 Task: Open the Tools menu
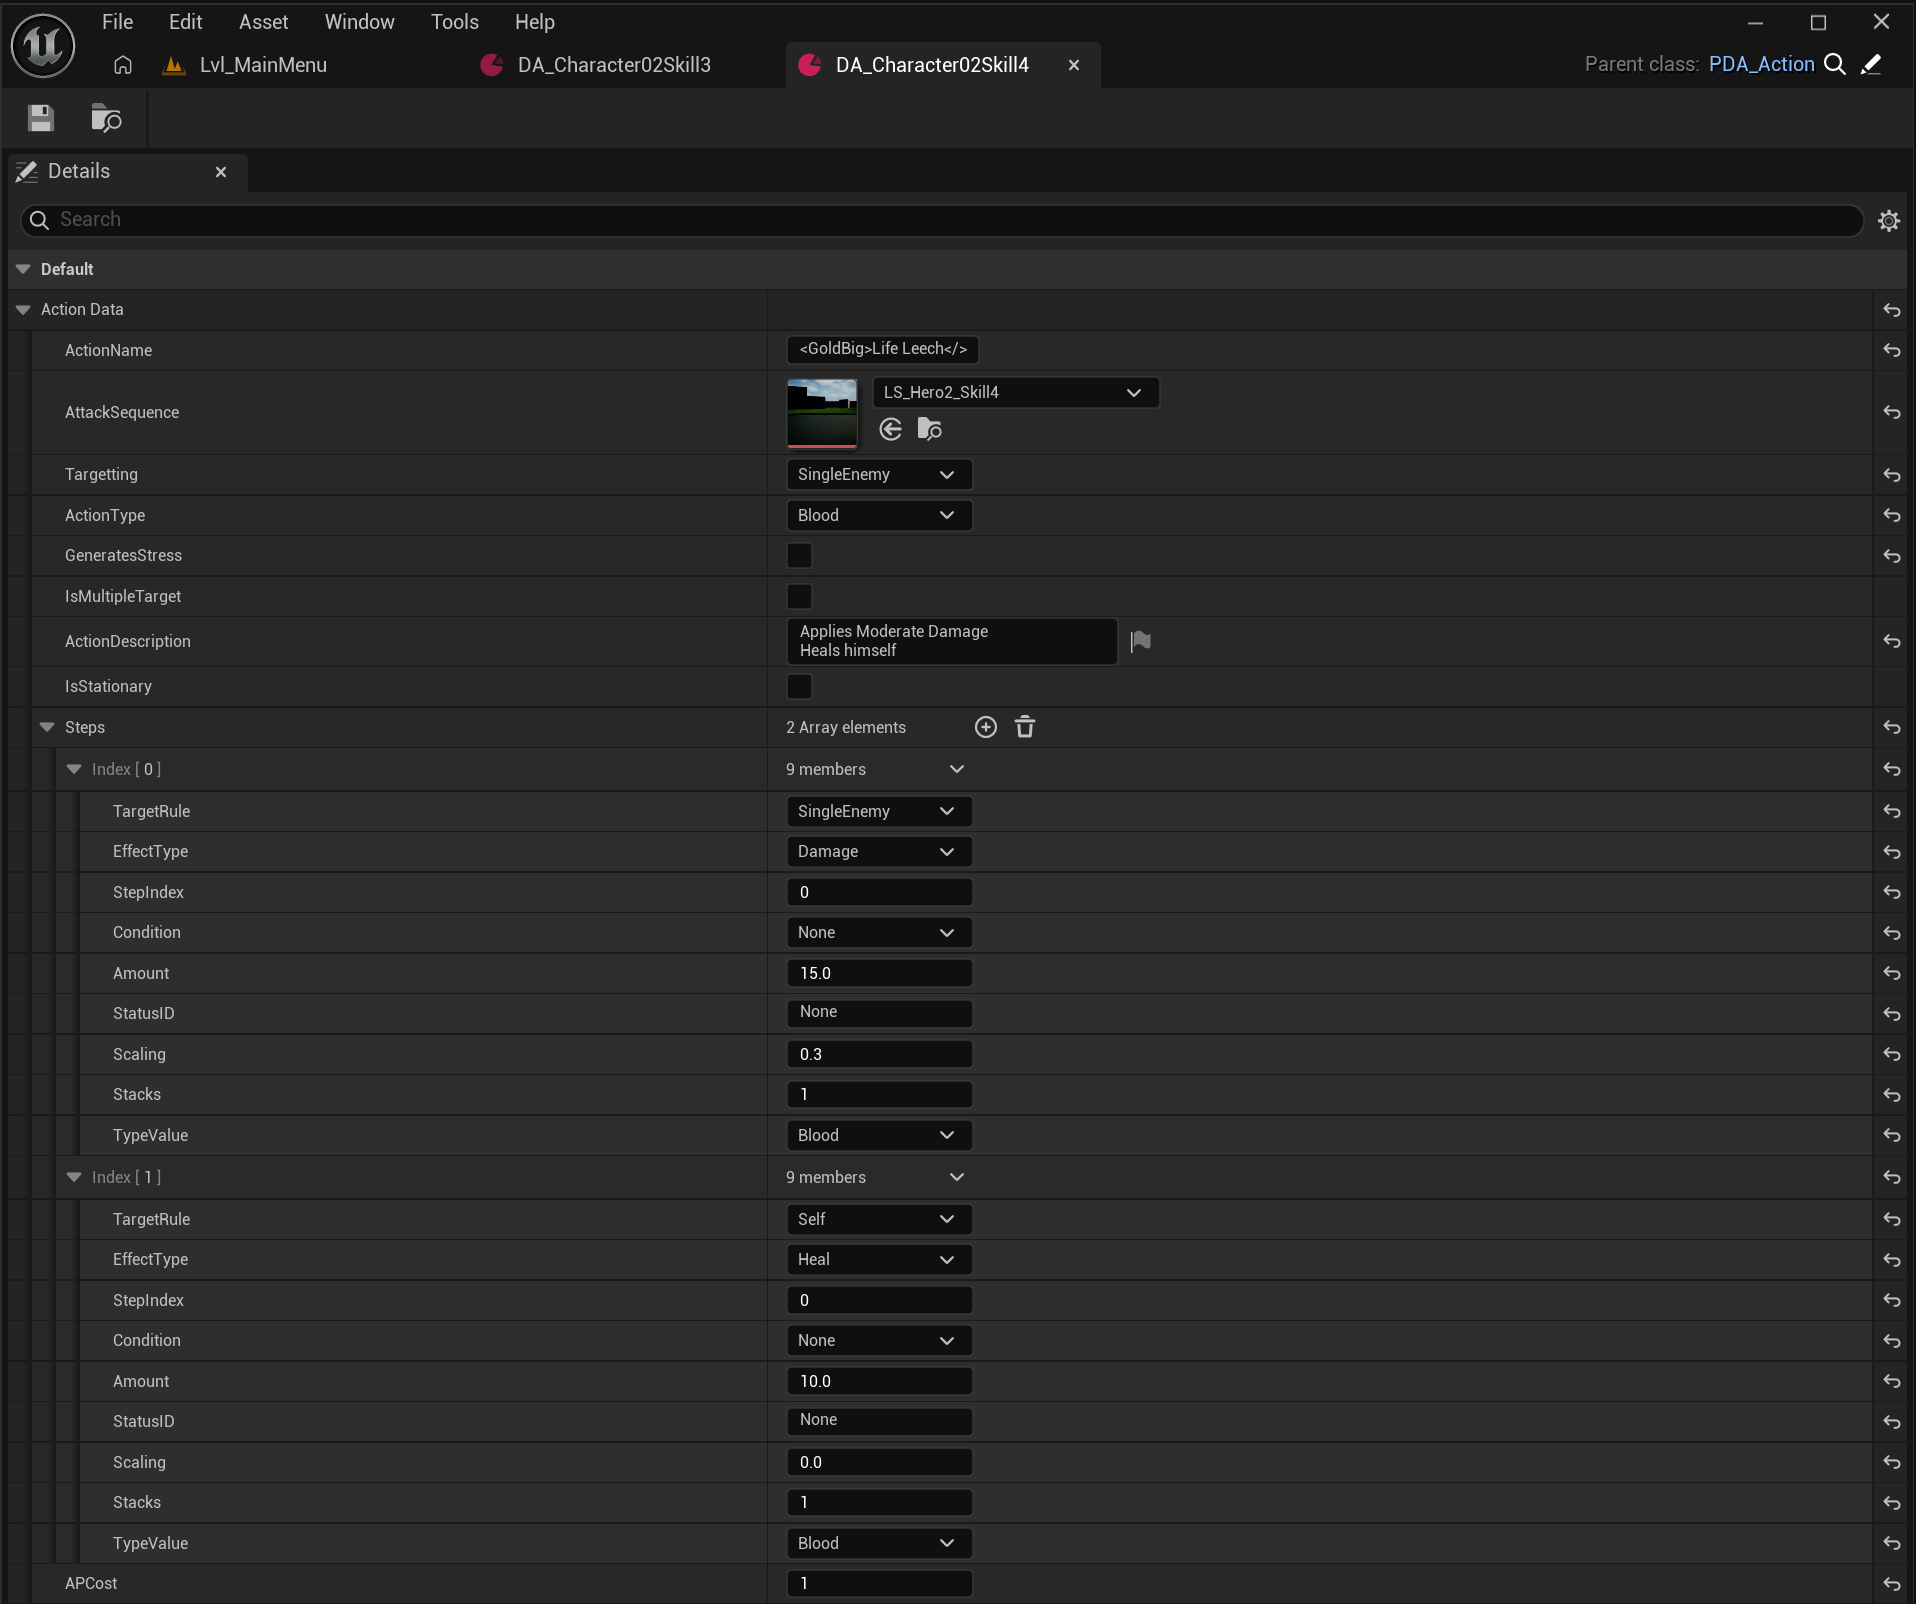tap(454, 21)
